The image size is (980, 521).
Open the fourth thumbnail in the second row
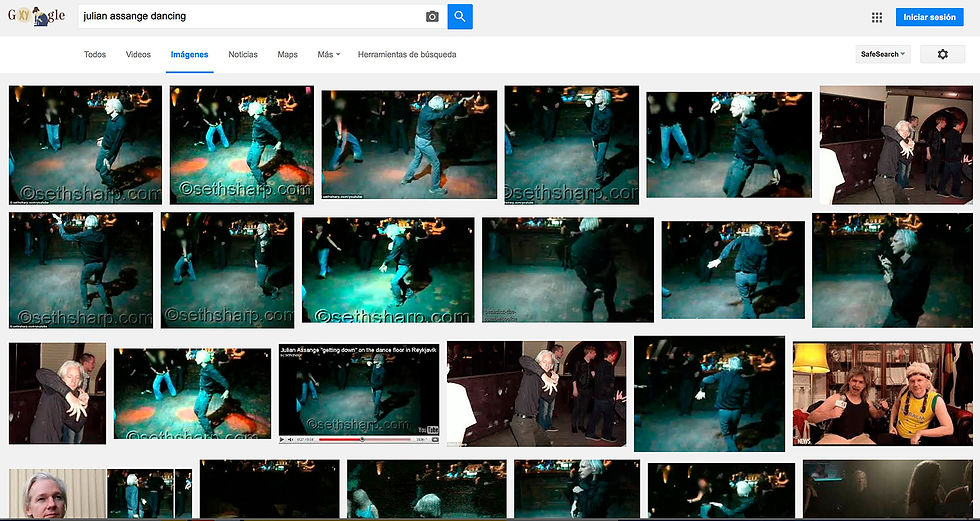click(568, 270)
